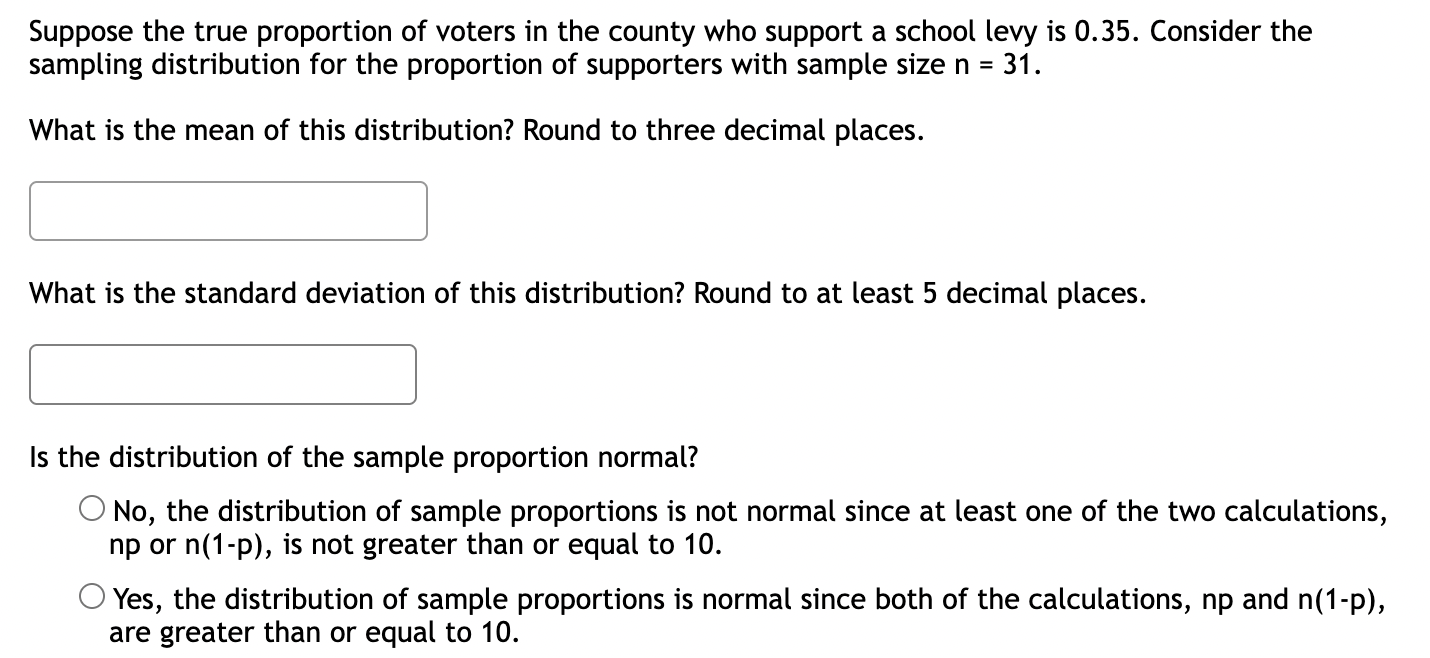Click the empty radio circle next to 'Yes'

tap(91, 597)
